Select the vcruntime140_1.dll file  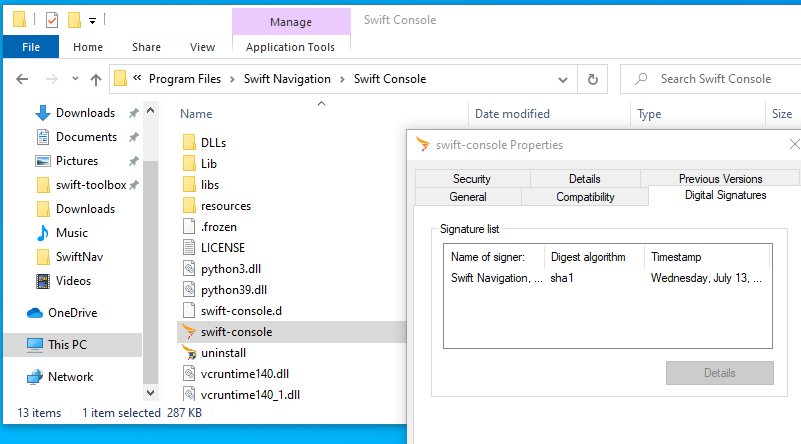(250, 395)
